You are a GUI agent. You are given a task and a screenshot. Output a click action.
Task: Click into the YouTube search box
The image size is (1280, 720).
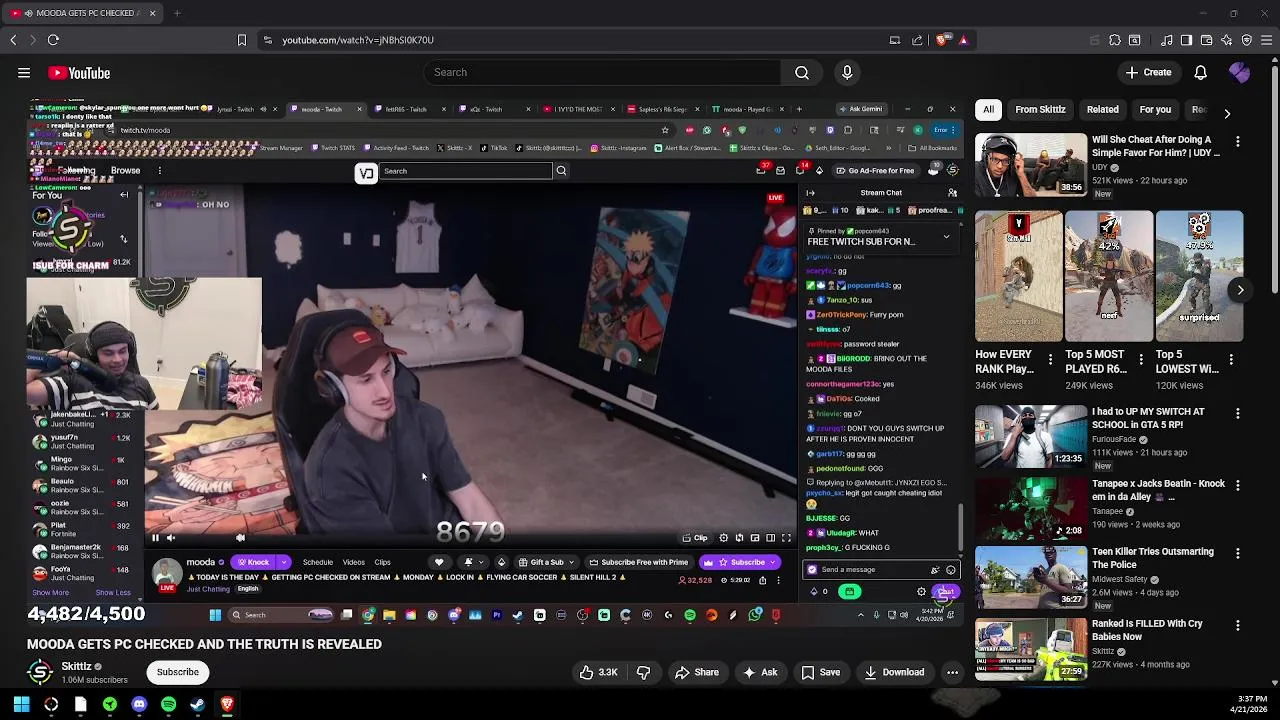coord(603,72)
